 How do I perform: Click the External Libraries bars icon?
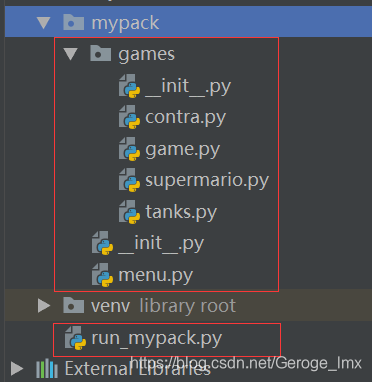tap(47, 369)
